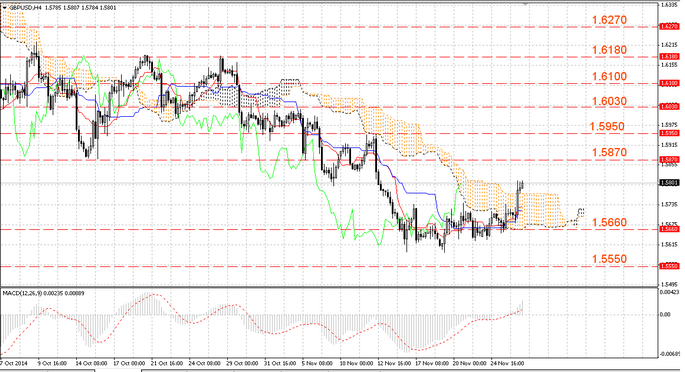
Task: Click the 29 Oct 00:00 time label
Action: 242,363
